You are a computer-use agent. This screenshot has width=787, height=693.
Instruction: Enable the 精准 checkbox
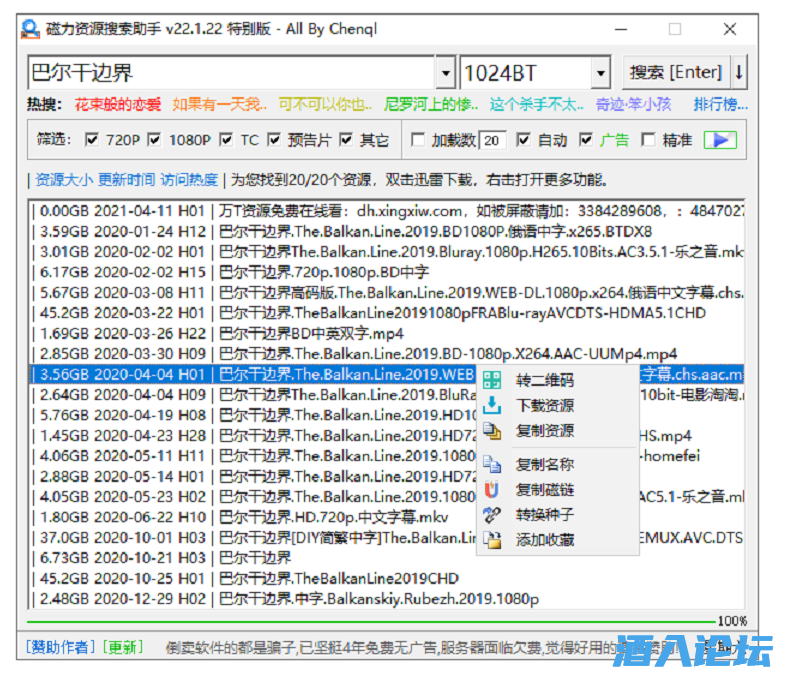648,140
